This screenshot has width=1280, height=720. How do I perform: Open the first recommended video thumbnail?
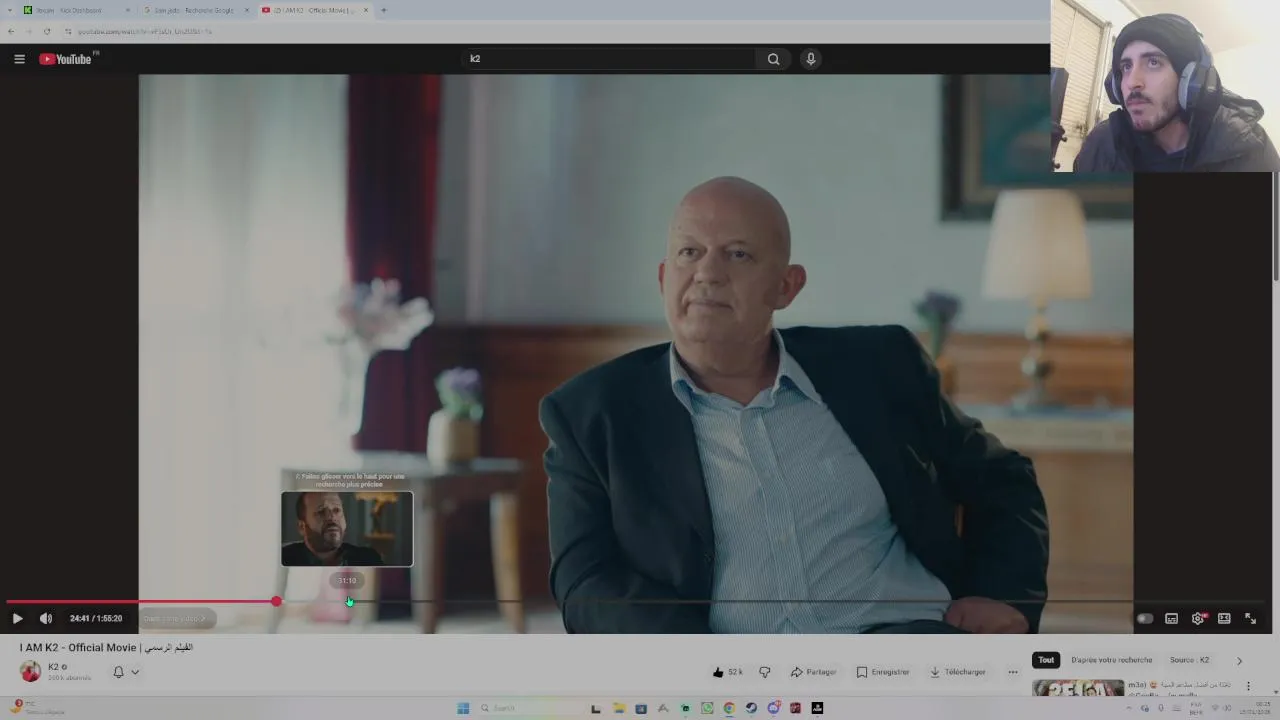pos(1078,688)
